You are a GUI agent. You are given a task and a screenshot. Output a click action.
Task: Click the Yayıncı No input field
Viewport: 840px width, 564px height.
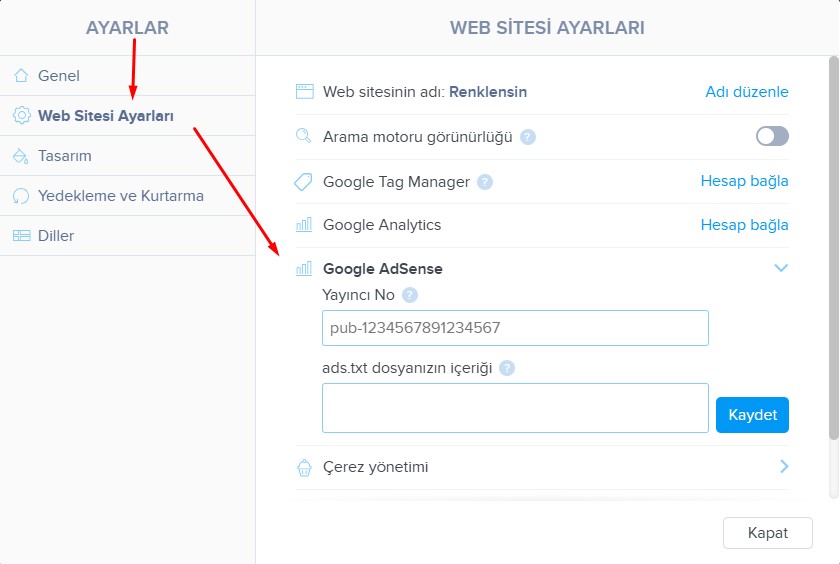pos(515,328)
